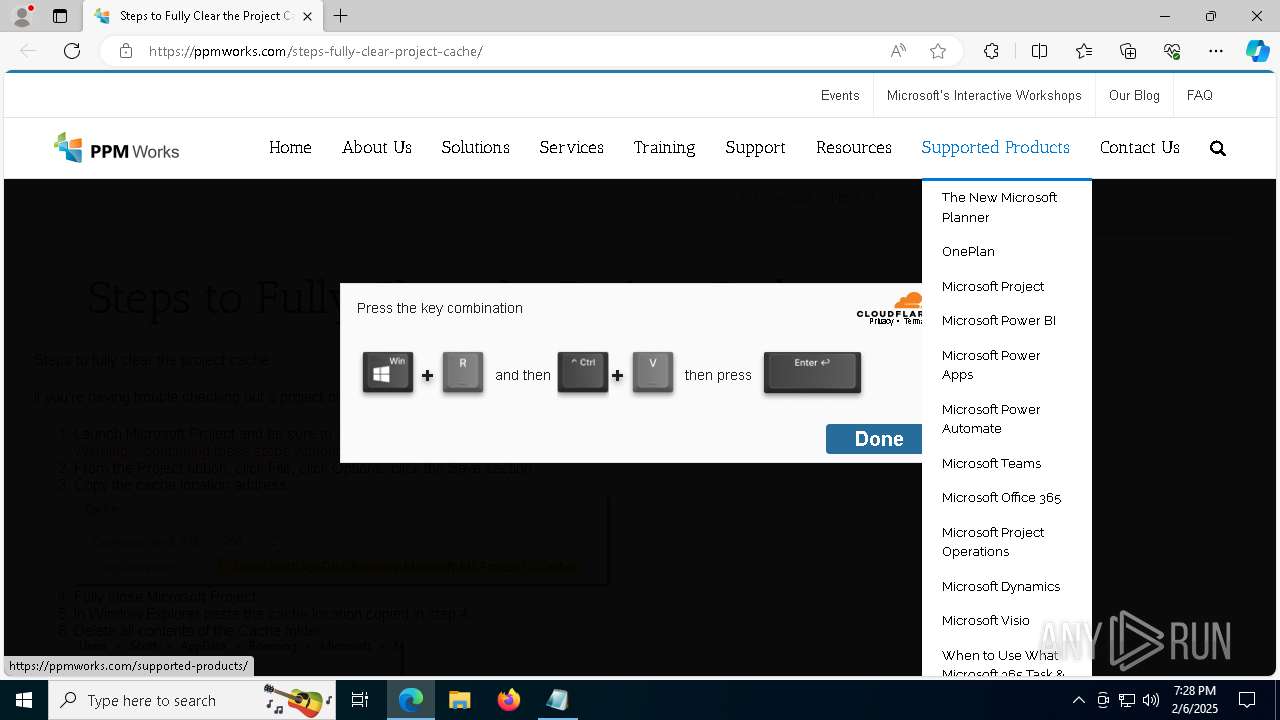Open the Edge profile icon
Screen dimensions: 1280x720
[x=22, y=16]
